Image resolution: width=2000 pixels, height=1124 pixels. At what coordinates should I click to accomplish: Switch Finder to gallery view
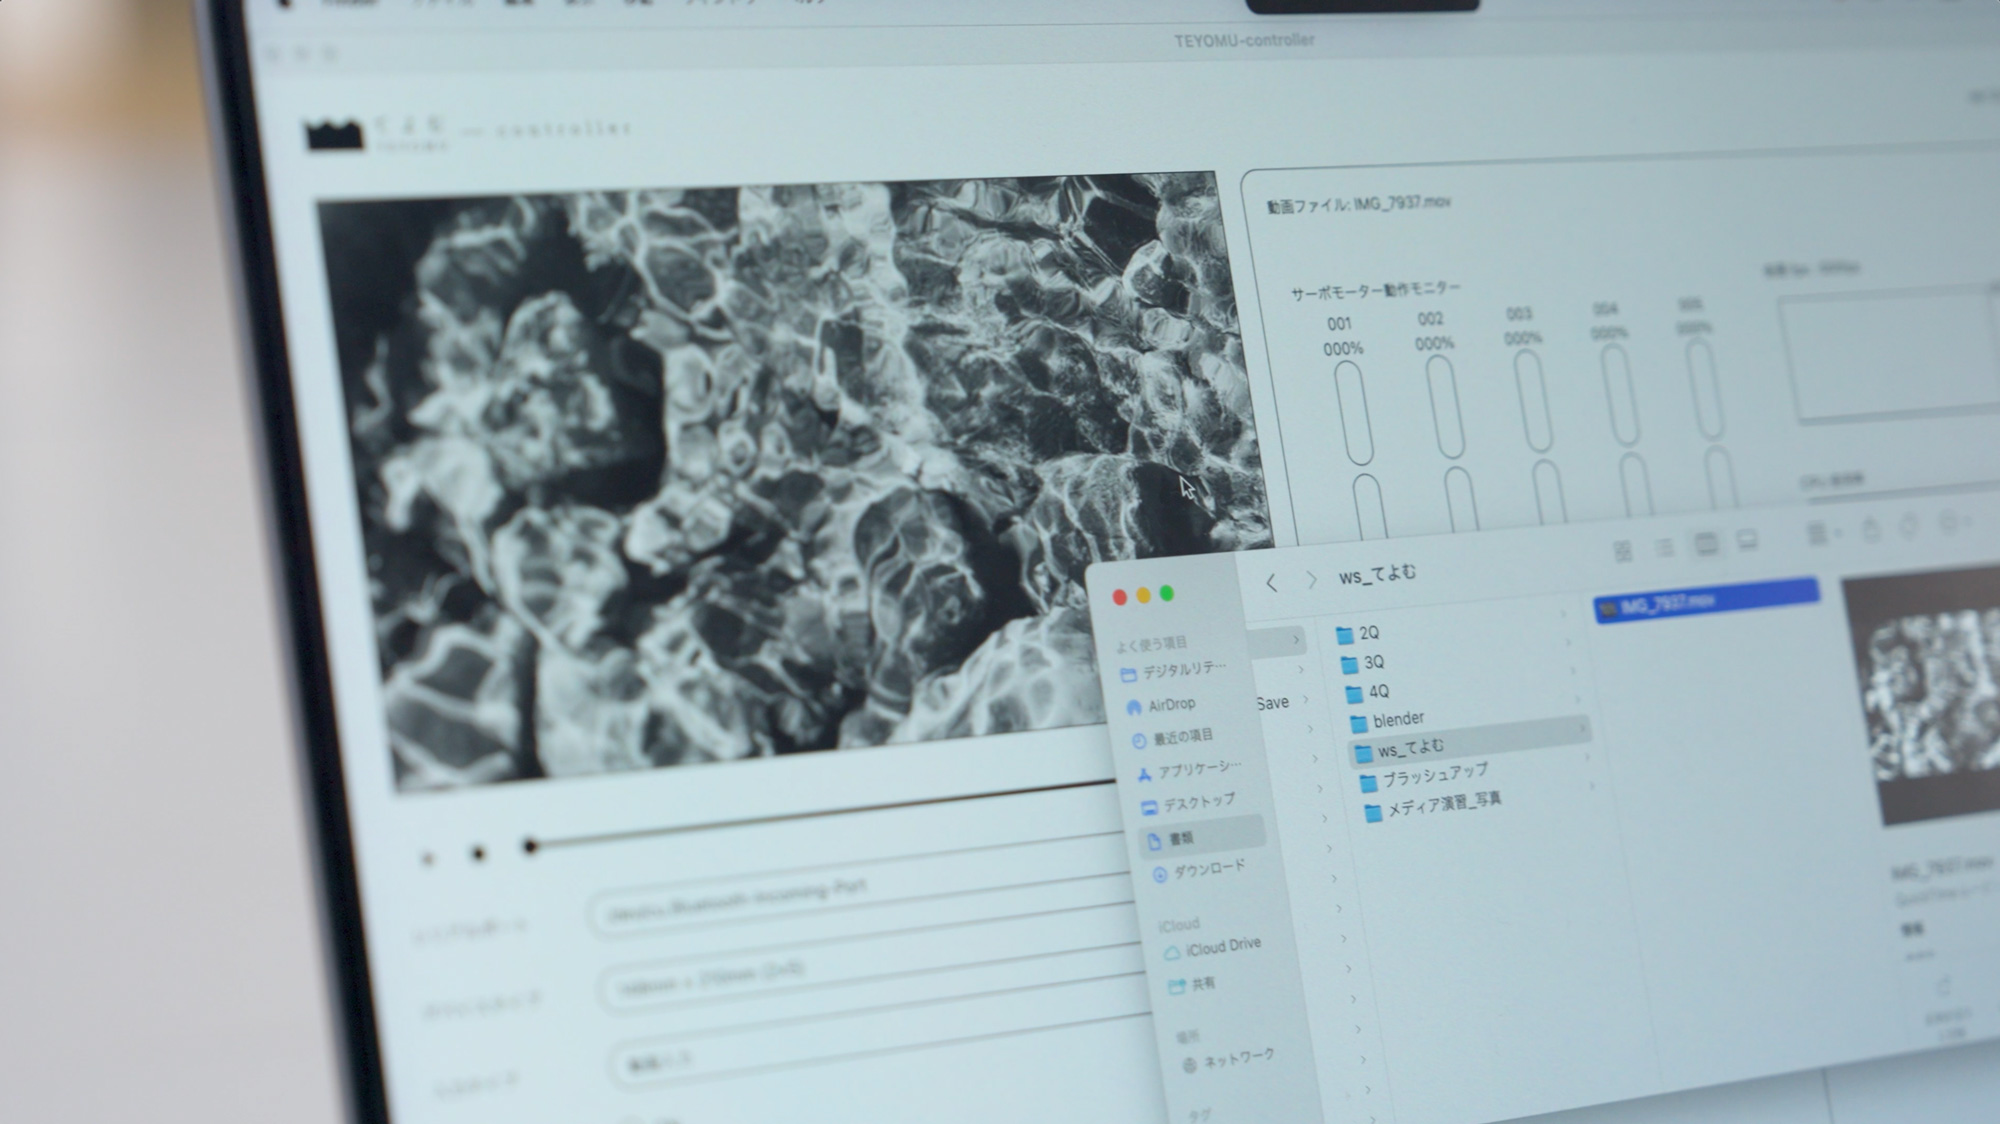(1747, 541)
